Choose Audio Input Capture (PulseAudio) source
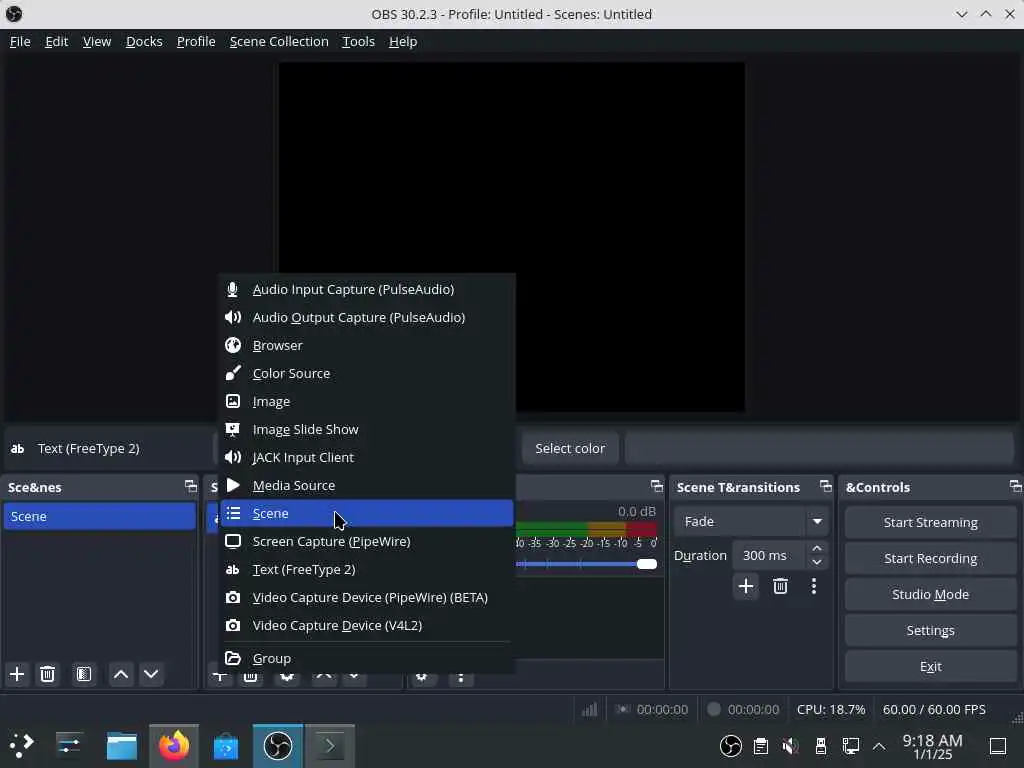This screenshot has height=768, width=1024. pos(367,289)
